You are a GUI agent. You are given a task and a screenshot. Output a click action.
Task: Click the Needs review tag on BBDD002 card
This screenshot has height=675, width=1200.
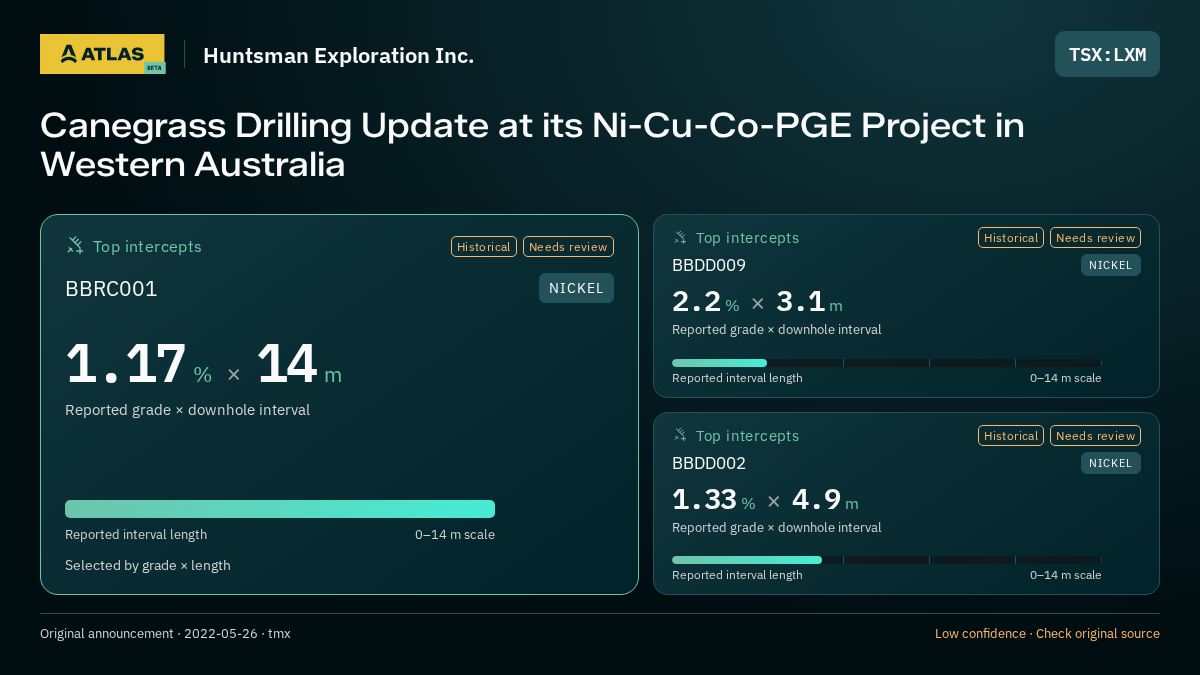(x=1095, y=436)
